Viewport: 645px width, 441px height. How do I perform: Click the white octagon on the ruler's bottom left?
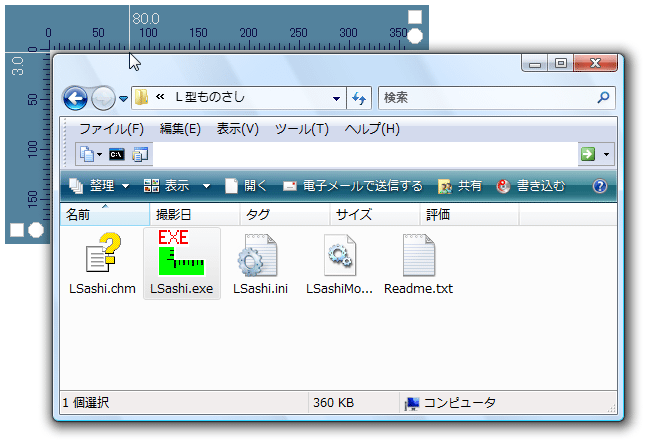[x=36, y=230]
